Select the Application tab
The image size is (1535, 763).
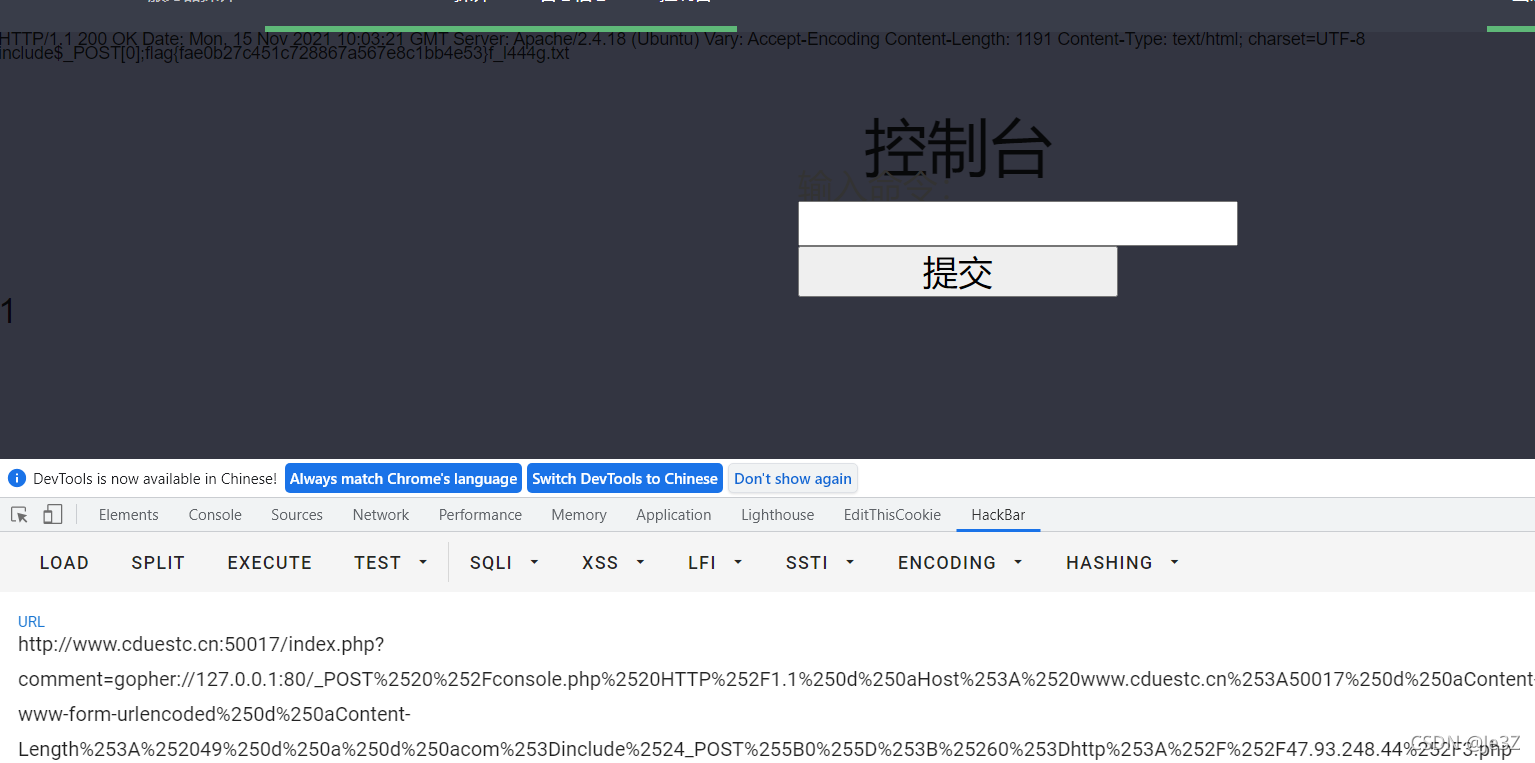pos(674,515)
